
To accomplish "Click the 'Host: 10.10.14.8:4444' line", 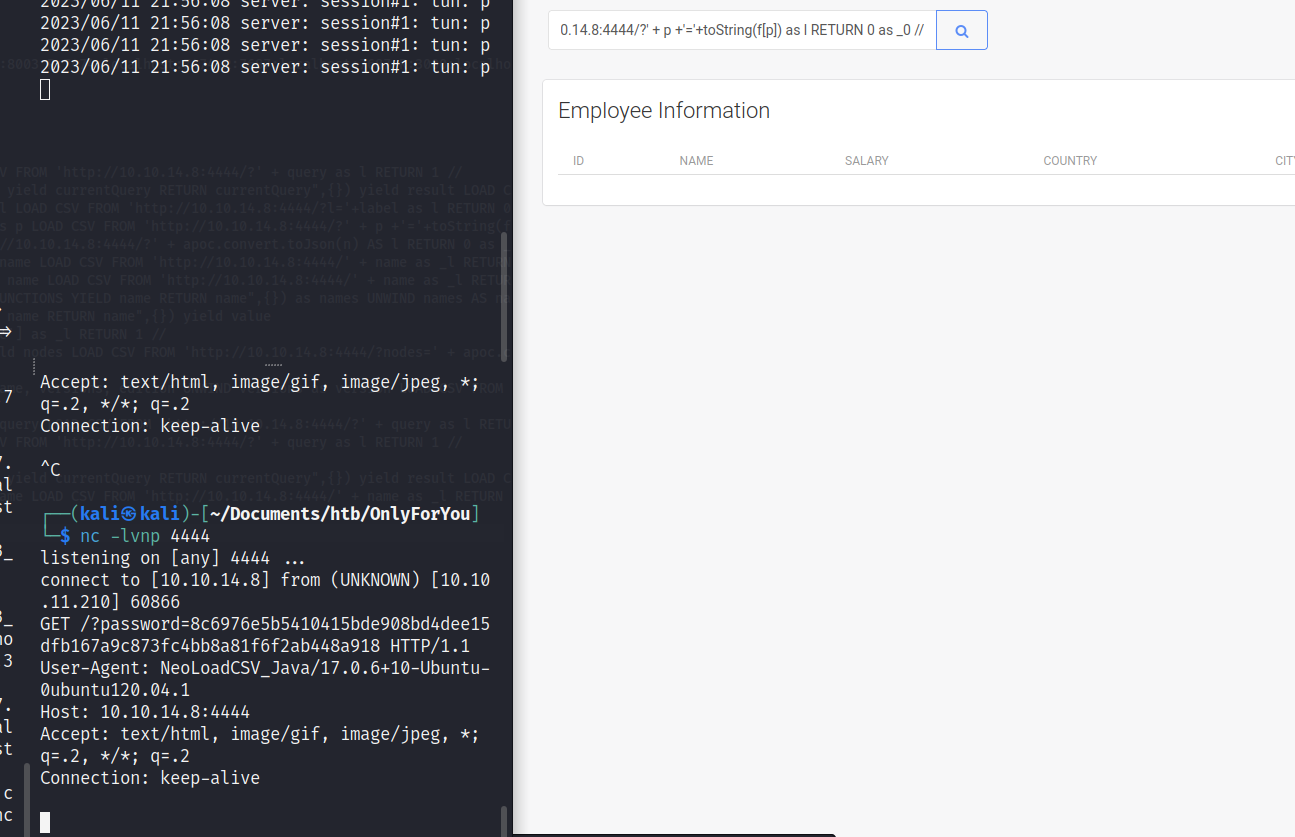I will 145,712.
